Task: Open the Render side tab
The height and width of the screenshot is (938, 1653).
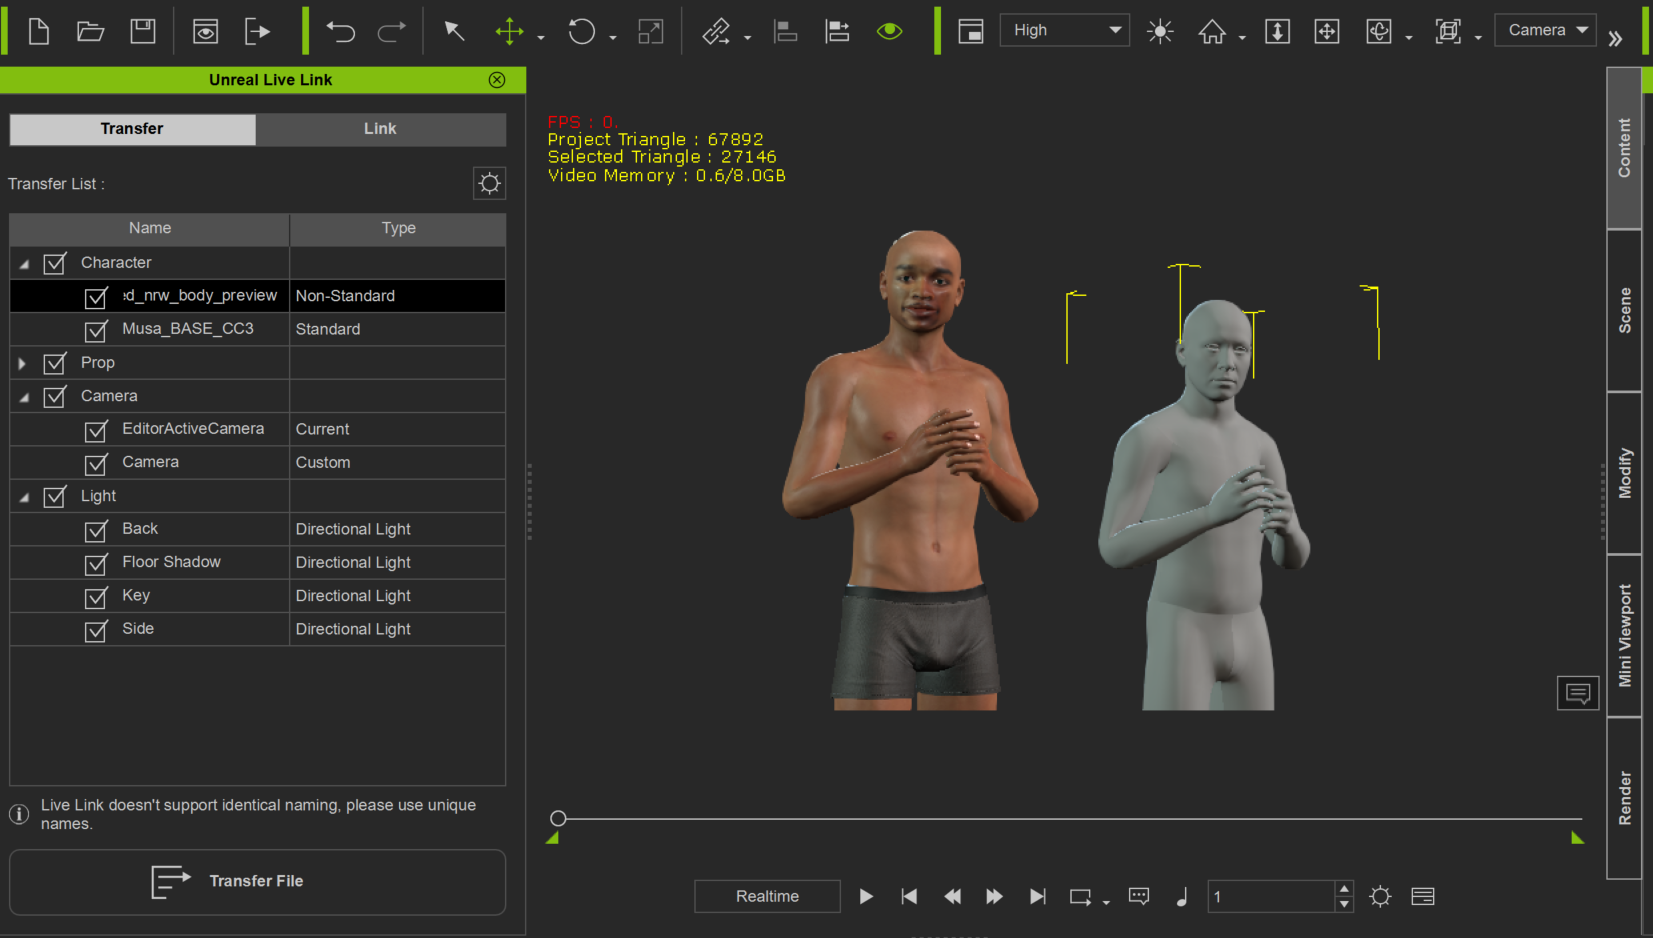Action: pyautogui.click(x=1624, y=798)
